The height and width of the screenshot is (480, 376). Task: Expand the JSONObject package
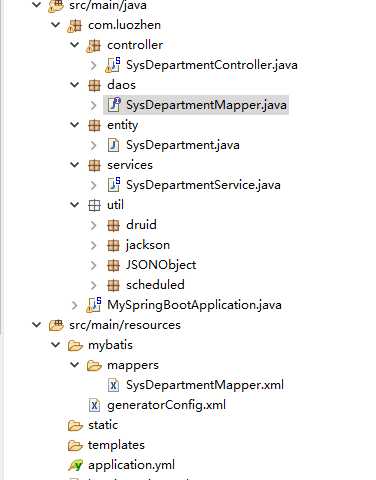pyautogui.click(x=94, y=265)
